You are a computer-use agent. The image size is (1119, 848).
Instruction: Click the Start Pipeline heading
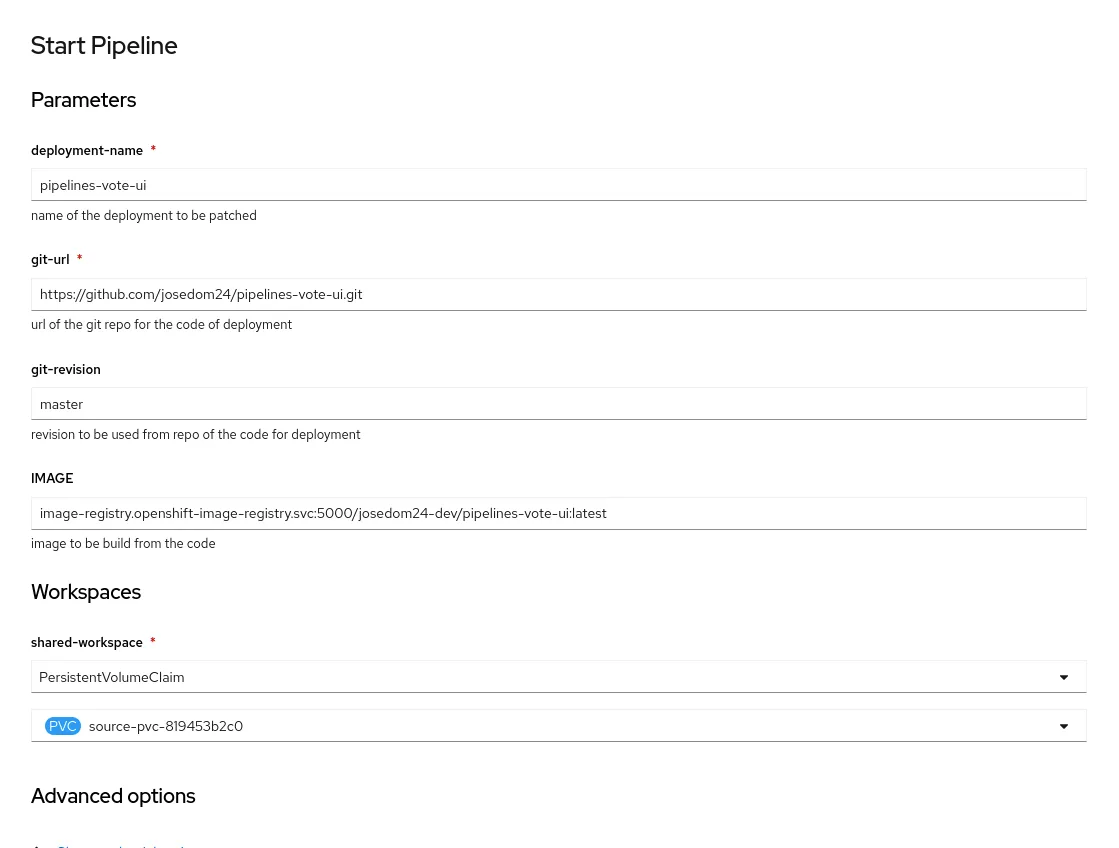[x=104, y=46]
